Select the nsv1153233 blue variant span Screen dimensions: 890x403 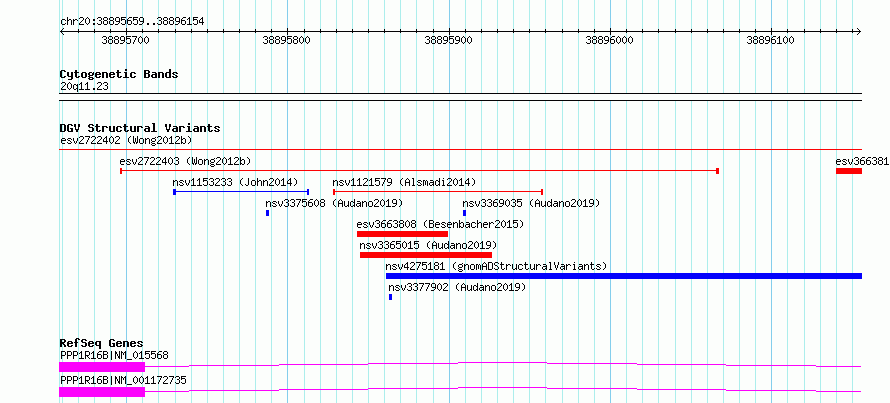[241, 192]
